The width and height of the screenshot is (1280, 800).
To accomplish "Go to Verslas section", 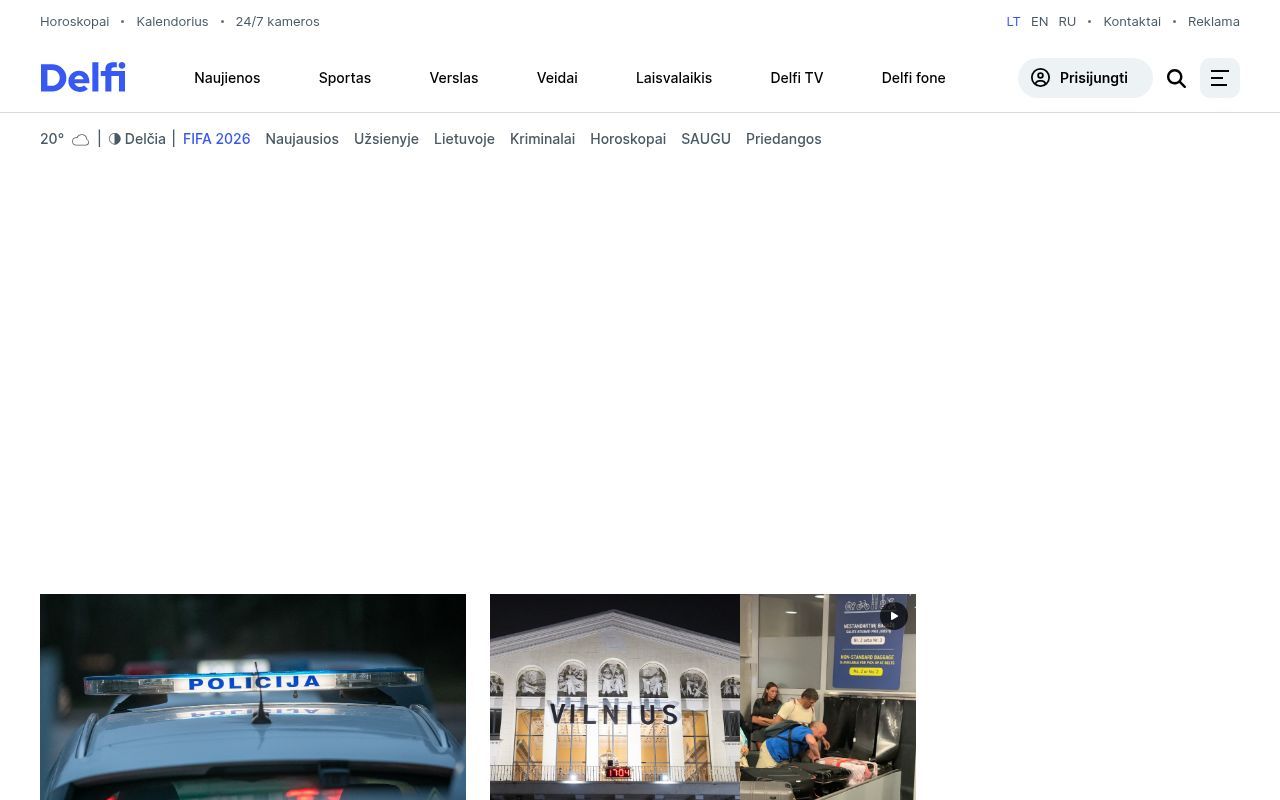I will [x=454, y=78].
